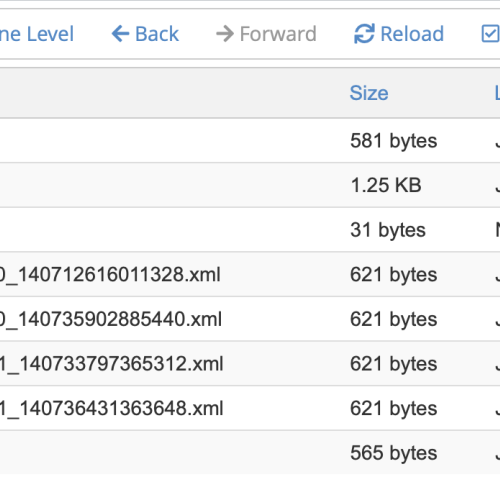500x500 pixels.
Task: Click the 565 bytes row
Action: [250, 453]
